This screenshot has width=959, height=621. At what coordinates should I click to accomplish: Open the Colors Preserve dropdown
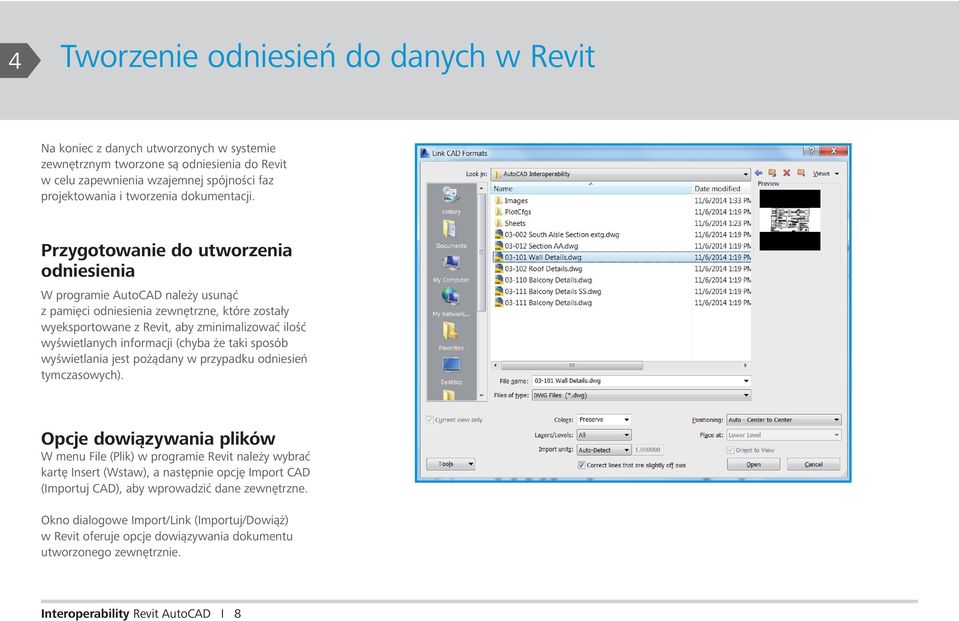604,420
